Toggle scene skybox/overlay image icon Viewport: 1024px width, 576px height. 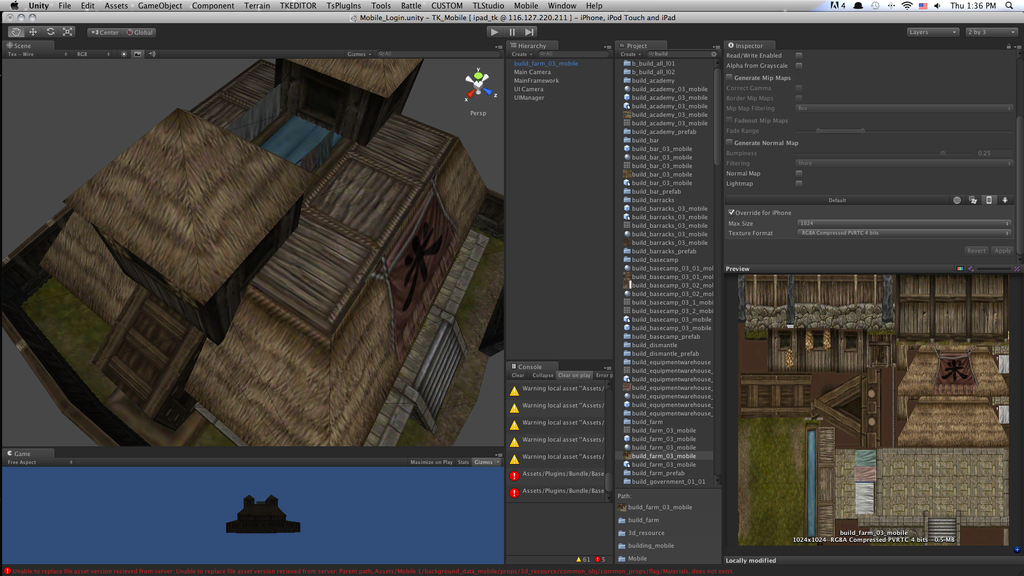(x=137, y=54)
